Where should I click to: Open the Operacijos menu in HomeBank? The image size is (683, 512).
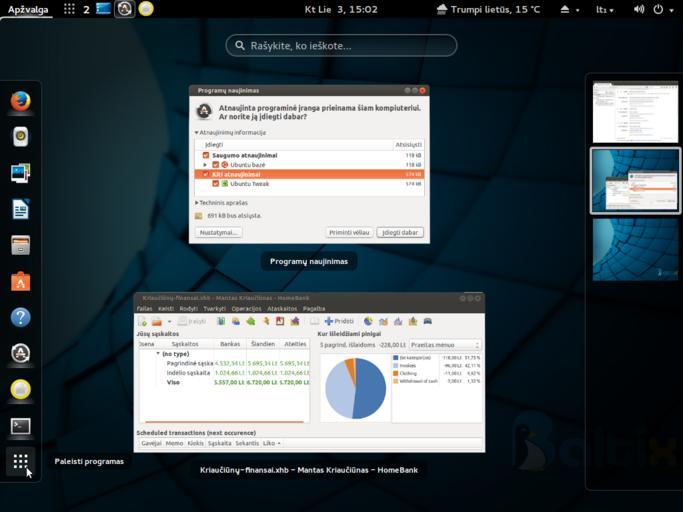click(246, 309)
